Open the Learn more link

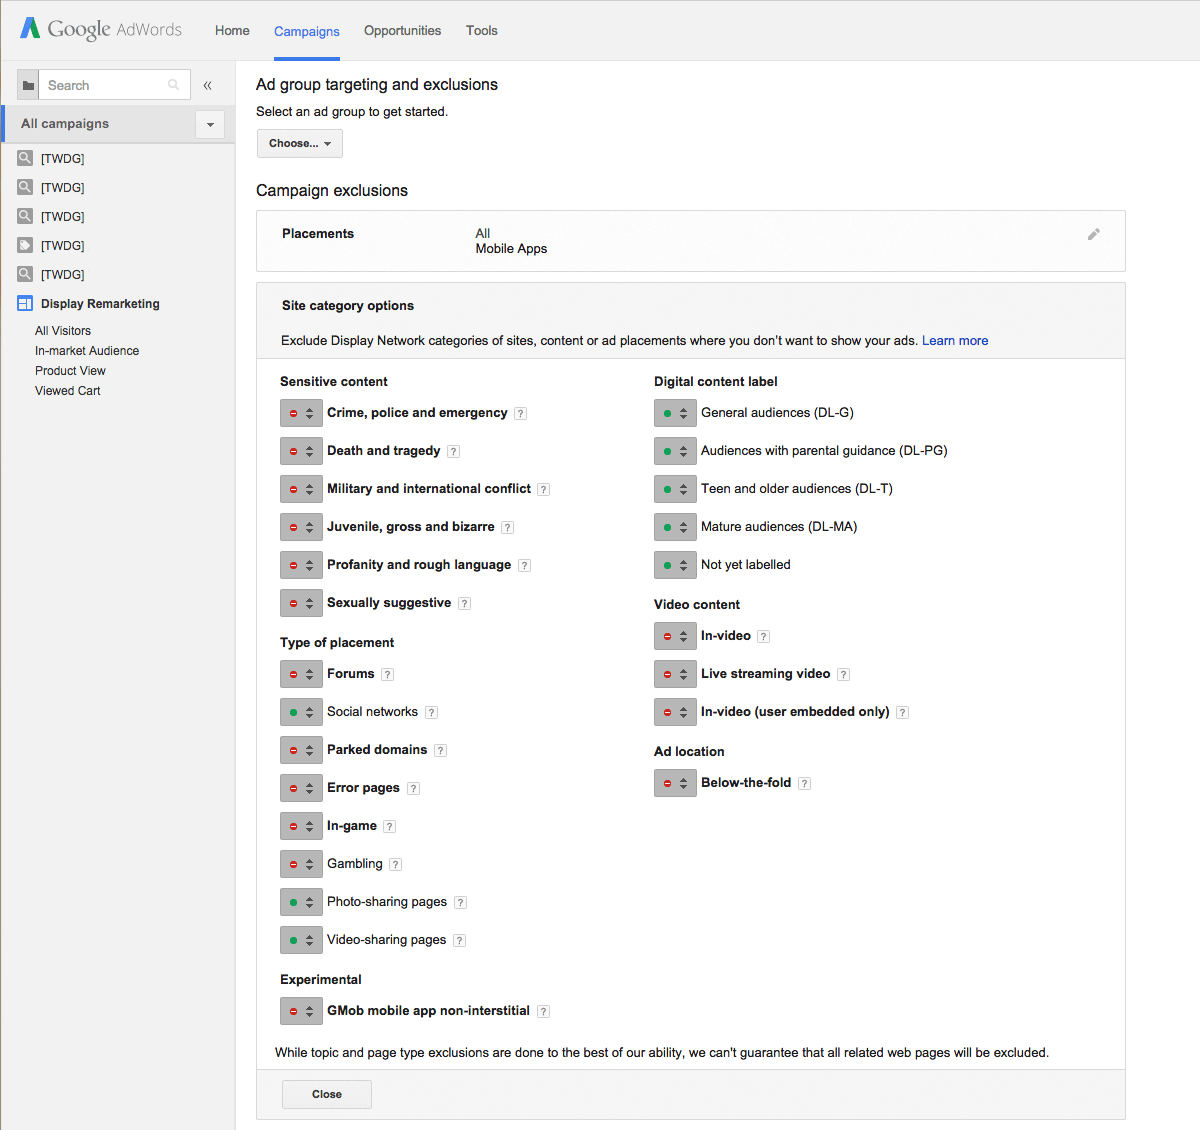tap(954, 341)
